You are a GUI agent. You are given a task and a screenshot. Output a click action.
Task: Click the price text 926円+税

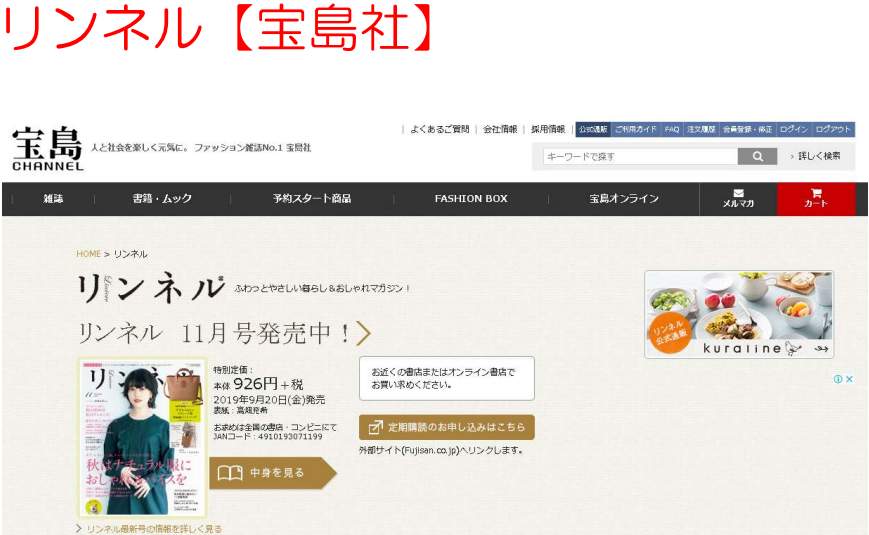pos(268,384)
